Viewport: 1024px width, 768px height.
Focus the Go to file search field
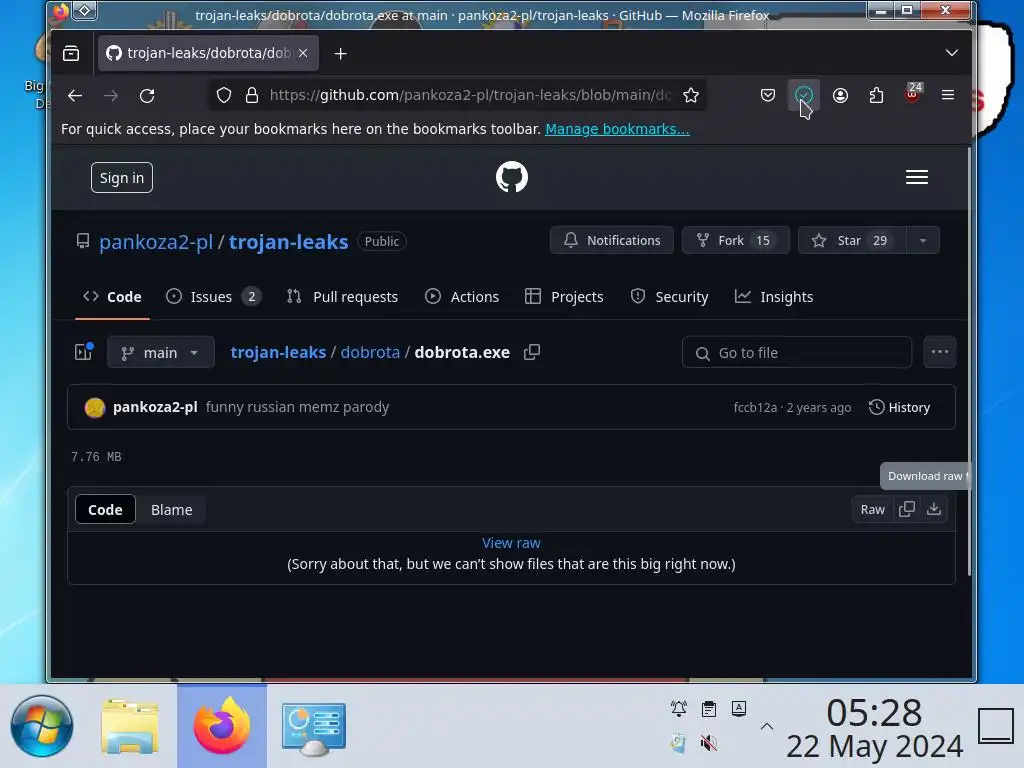point(797,353)
